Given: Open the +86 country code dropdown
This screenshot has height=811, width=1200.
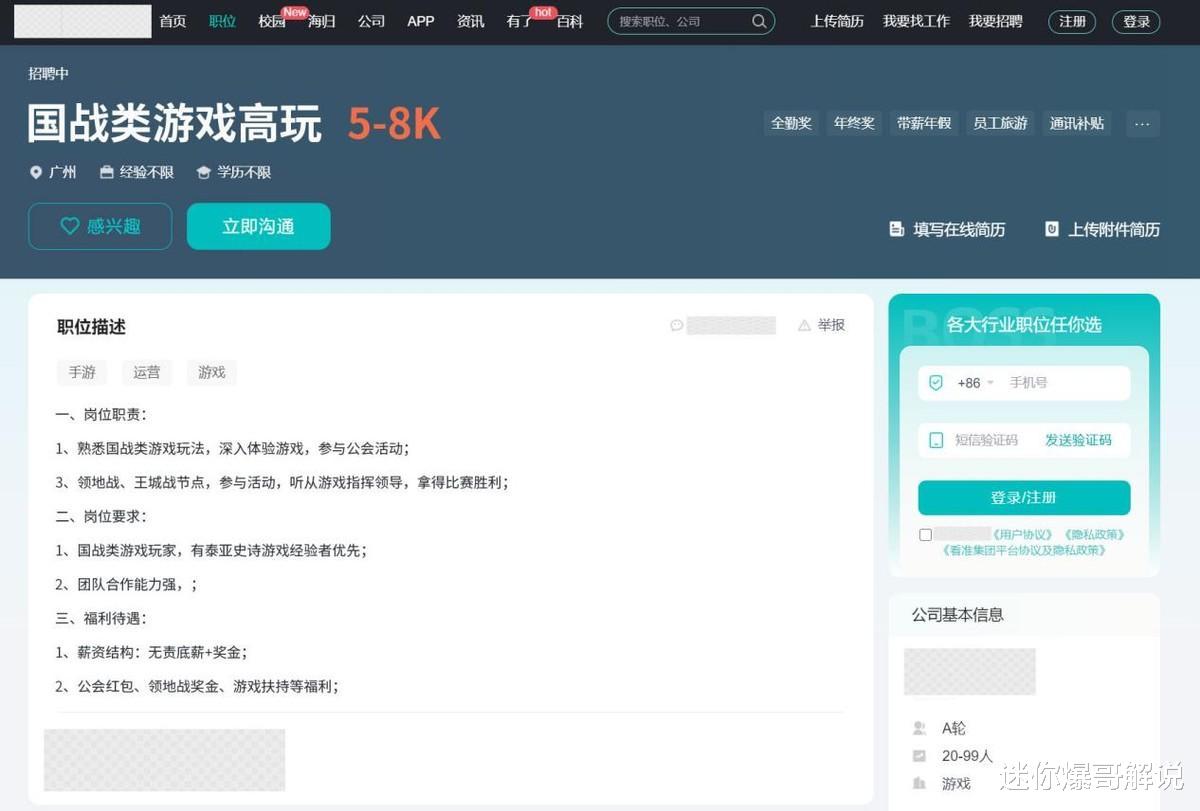Looking at the screenshot, I should [x=991, y=382].
